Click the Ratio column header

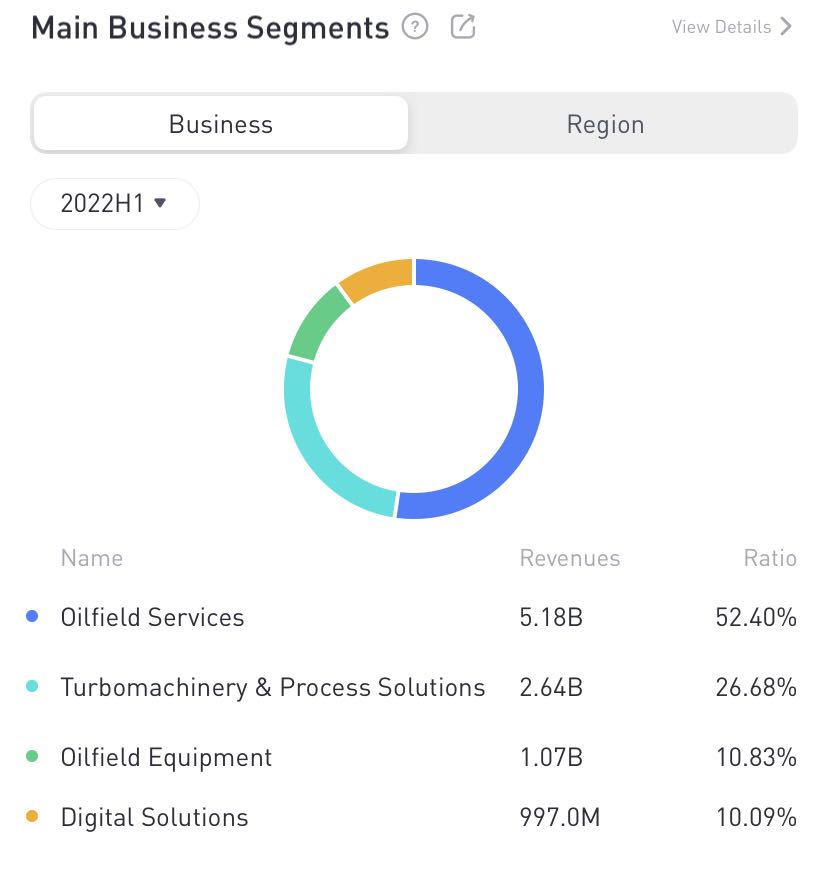click(769, 558)
